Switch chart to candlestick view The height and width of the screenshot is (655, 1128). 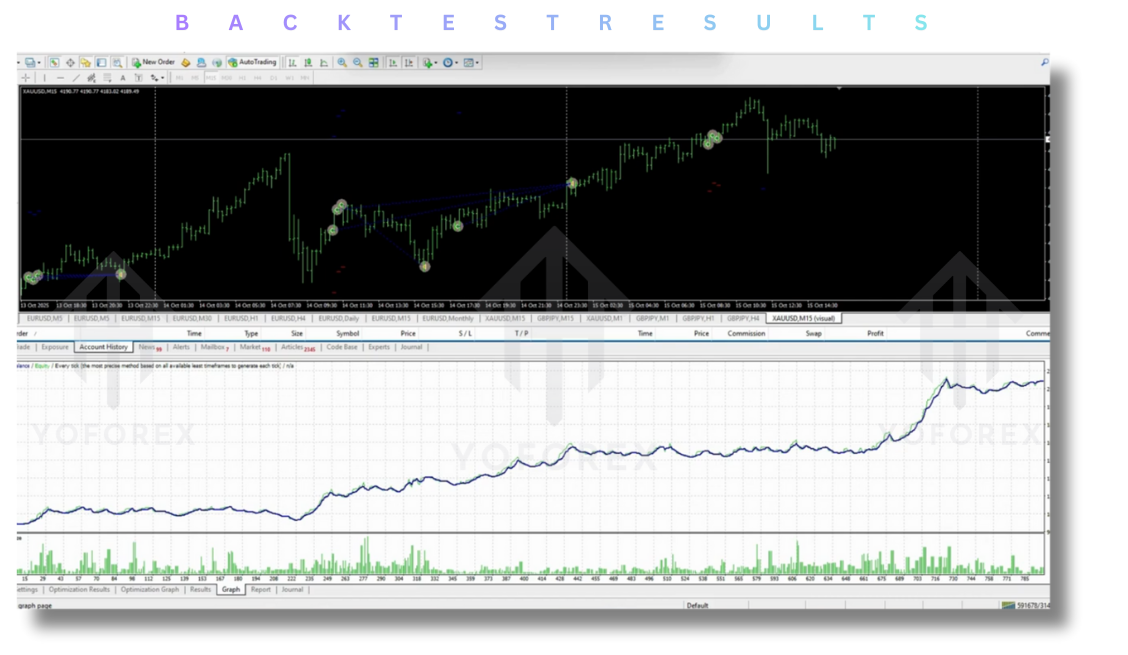click(307, 61)
